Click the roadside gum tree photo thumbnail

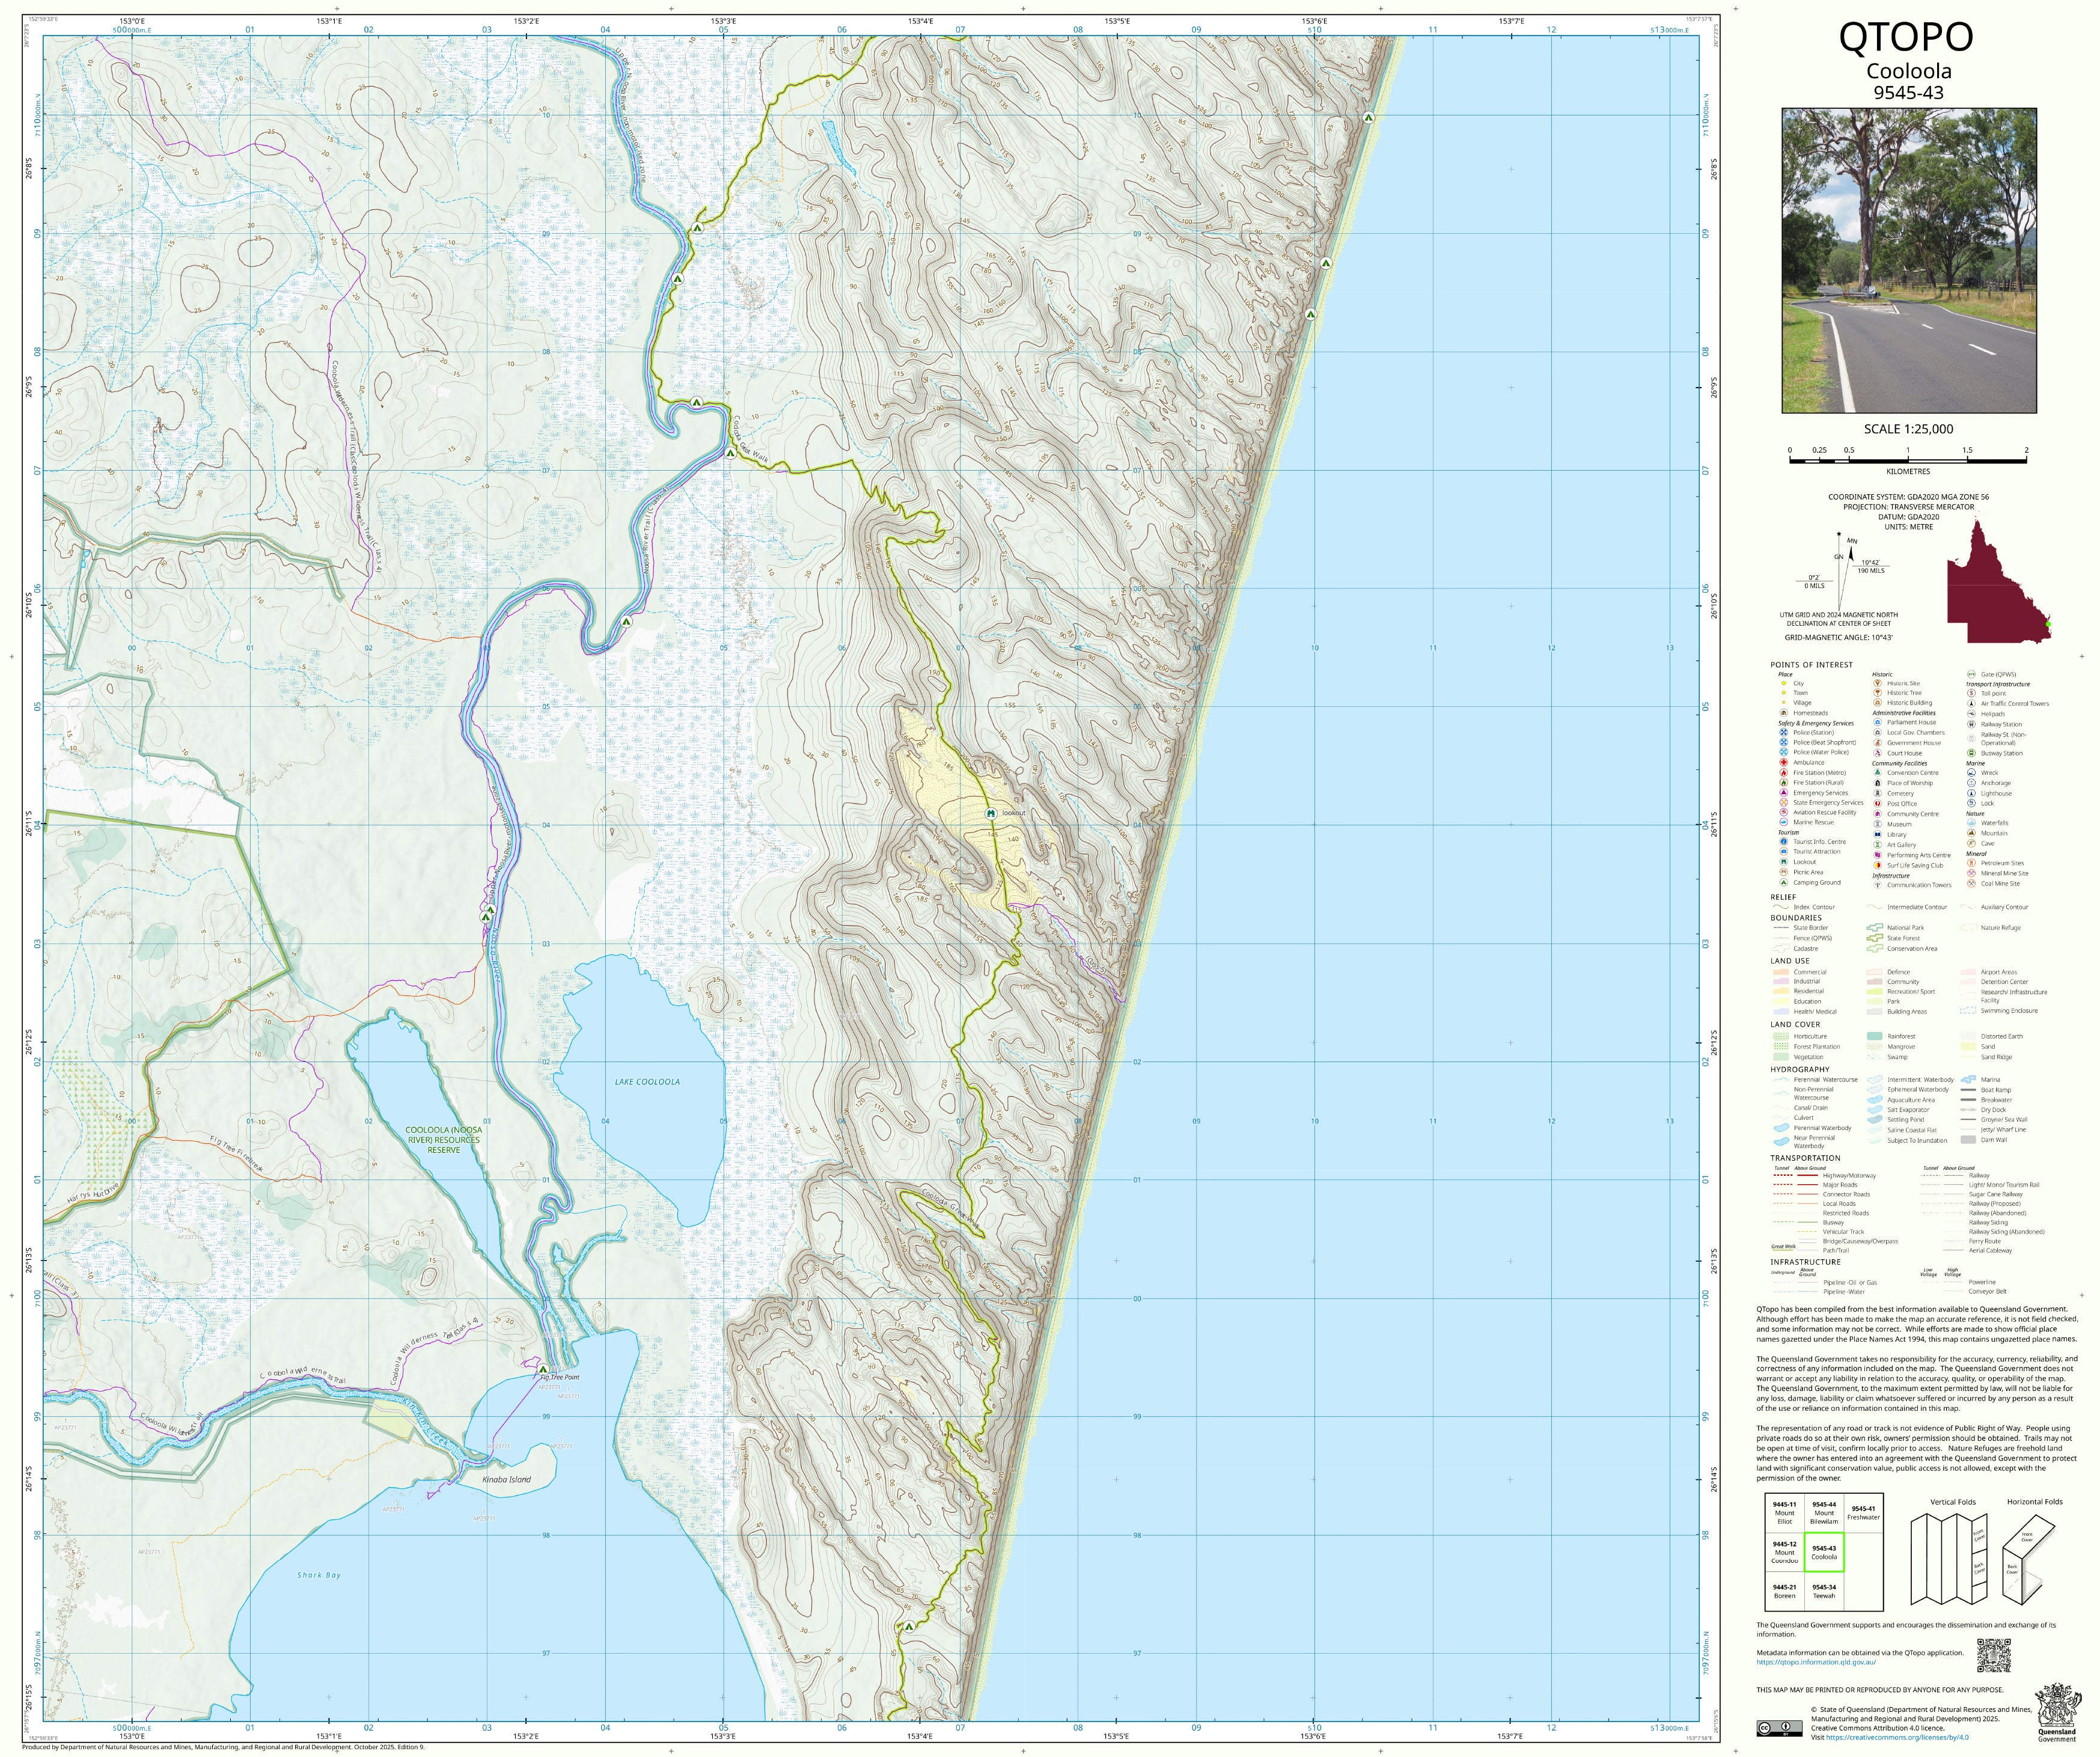pos(1908,260)
